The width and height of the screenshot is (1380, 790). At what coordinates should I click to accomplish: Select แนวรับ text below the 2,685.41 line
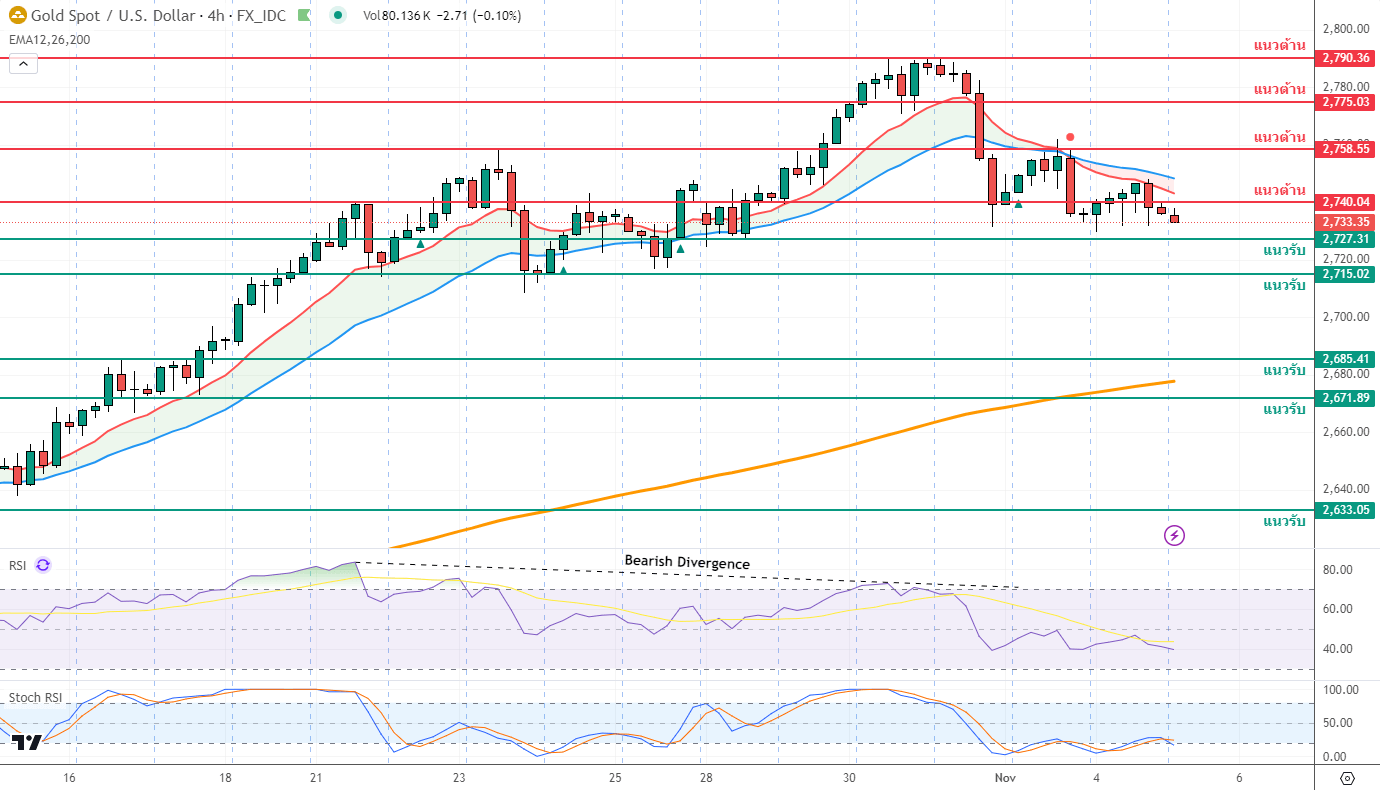pyautogui.click(x=1284, y=370)
